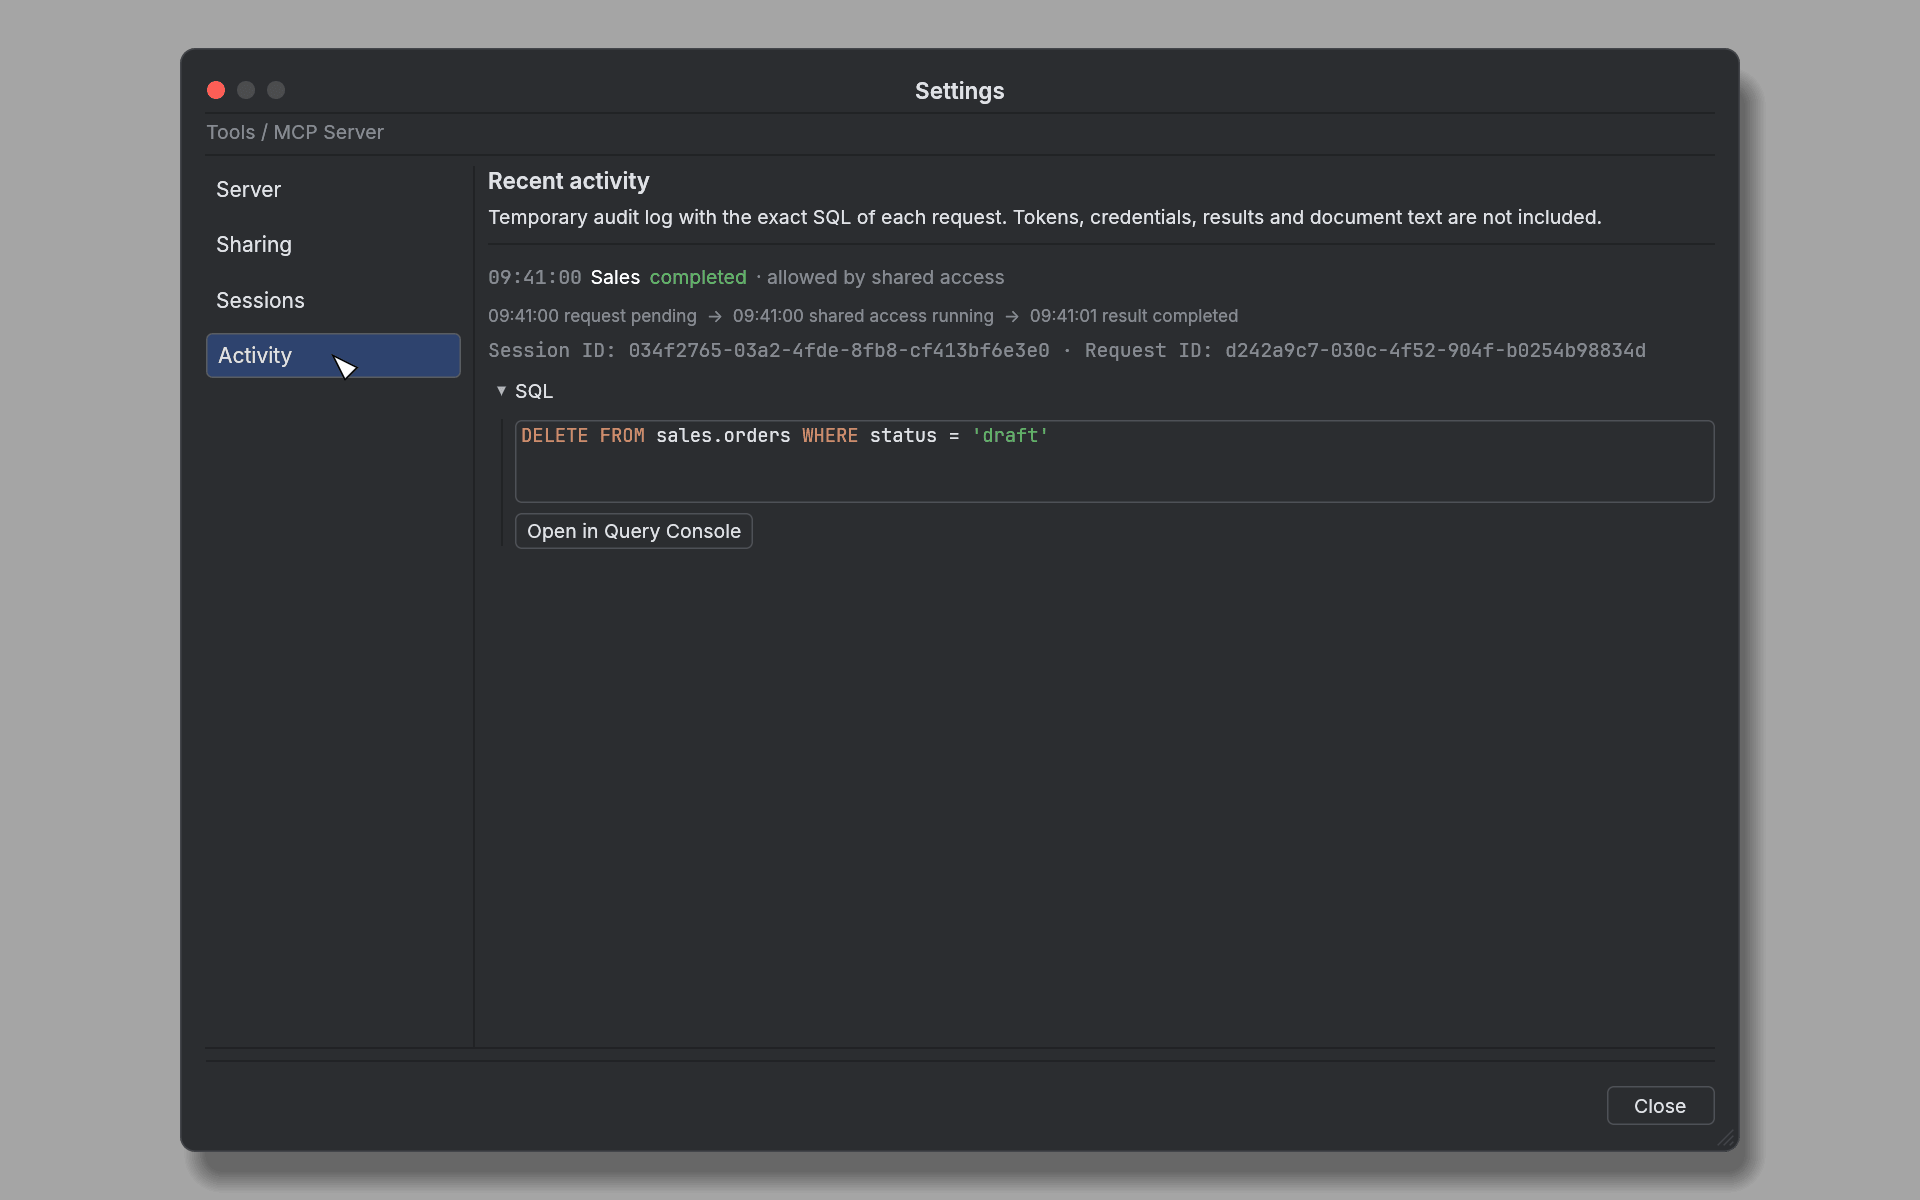
Task: Click the 'Sales' data source name
Action: [x=615, y=278]
